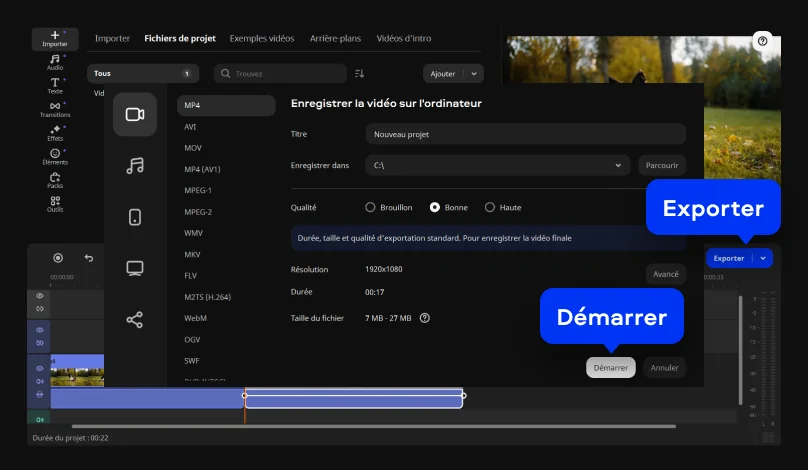This screenshot has width=808, height=470.
Task: Select Bonne quality radio button
Action: [435, 207]
